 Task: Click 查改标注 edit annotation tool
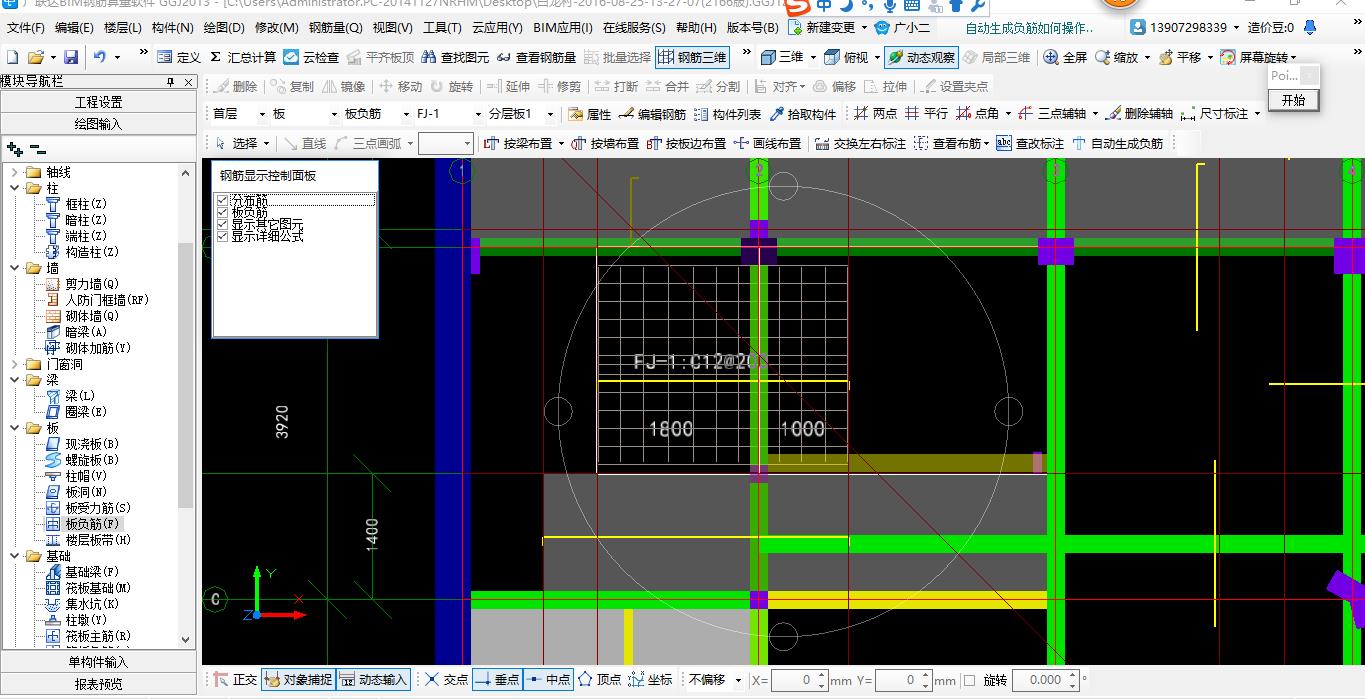[x=1030, y=143]
